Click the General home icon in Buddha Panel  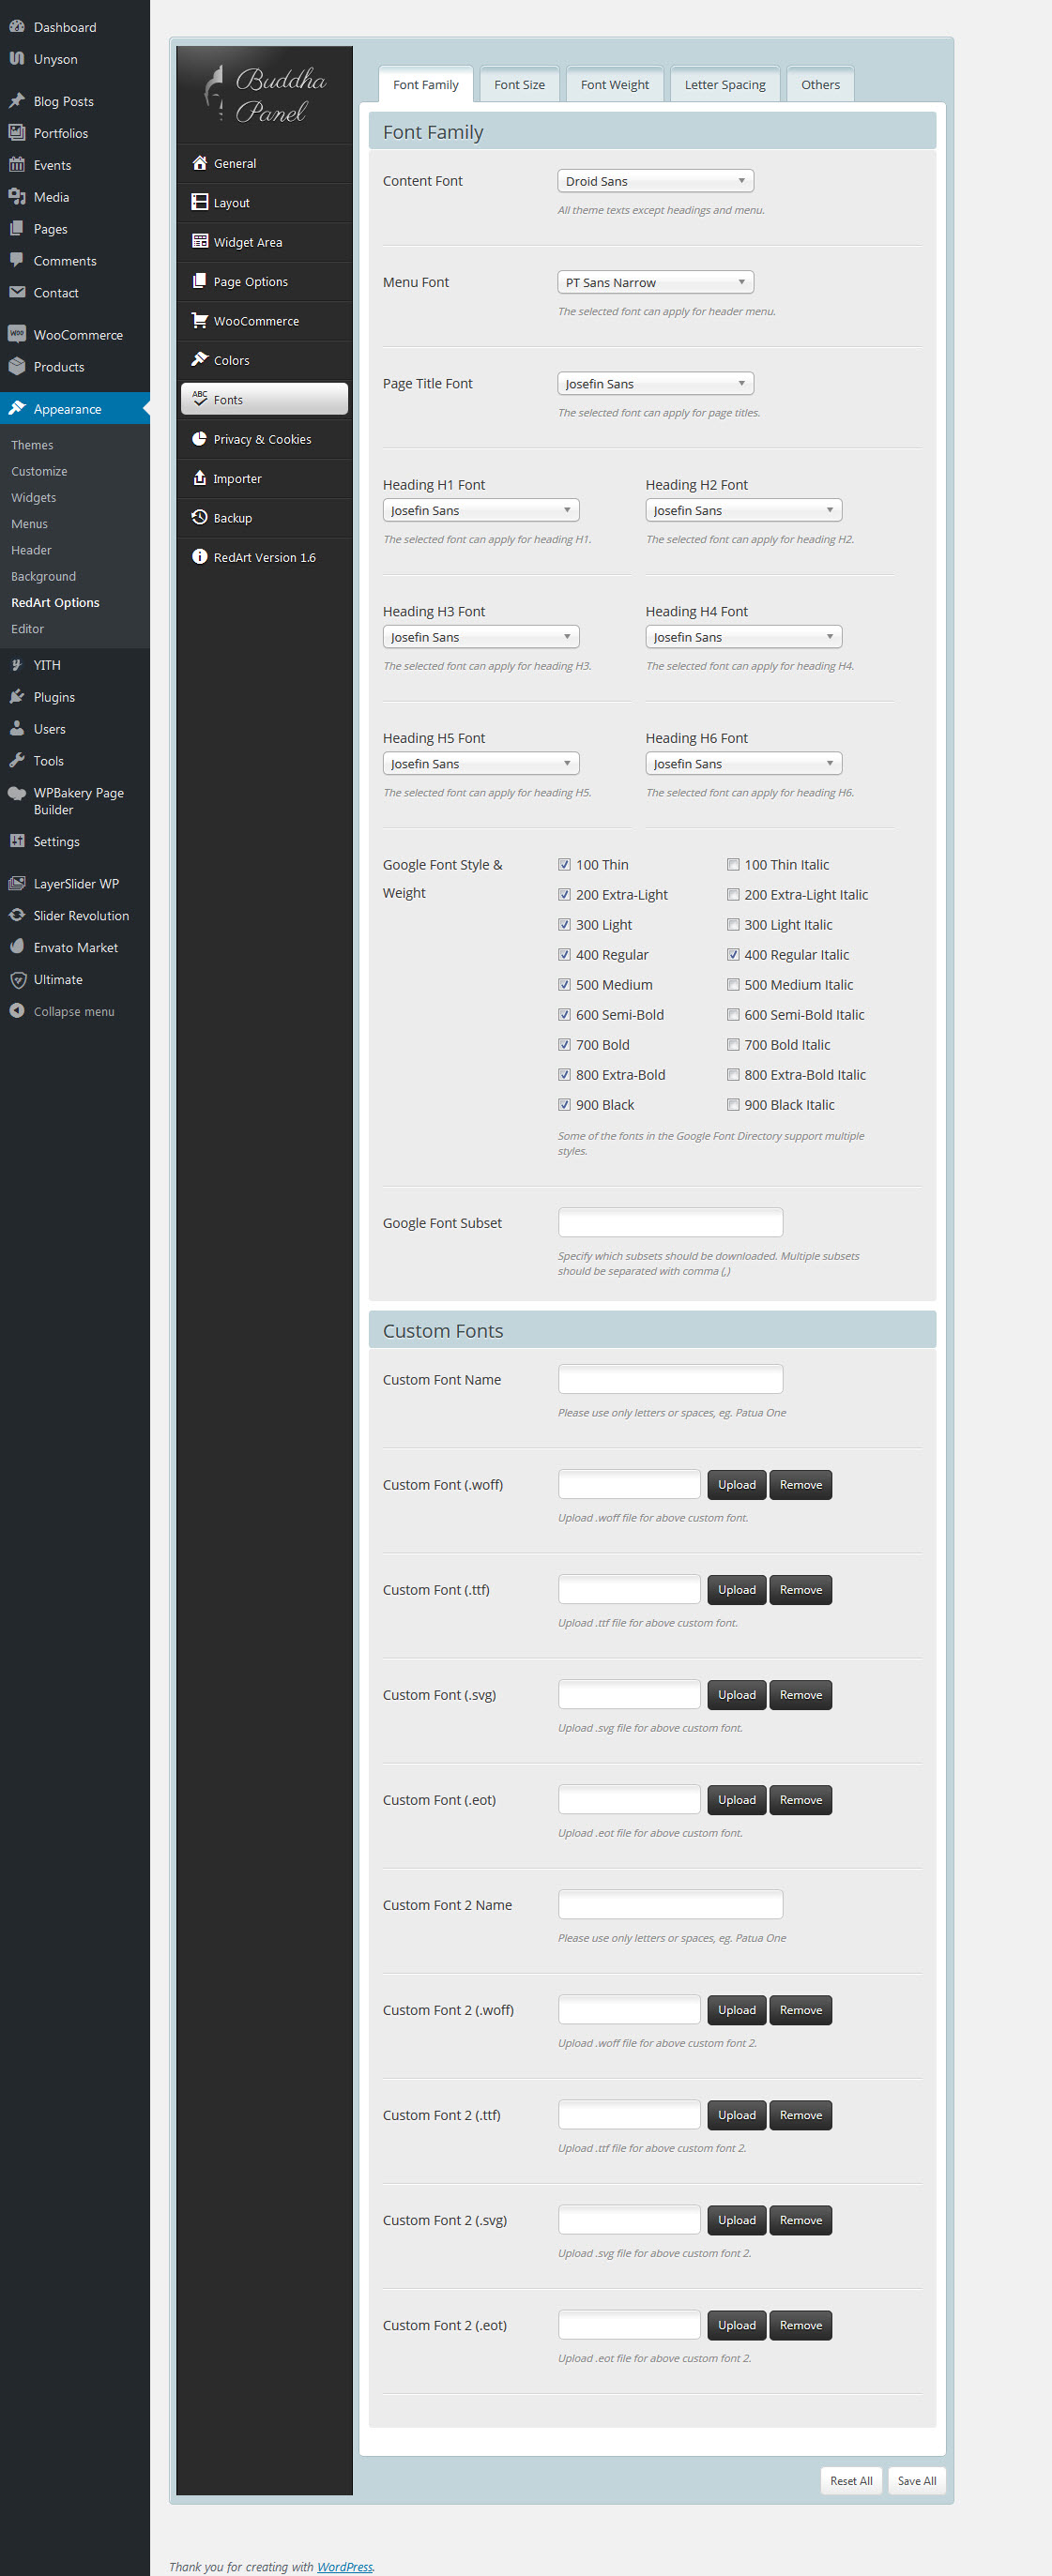pyautogui.click(x=199, y=163)
